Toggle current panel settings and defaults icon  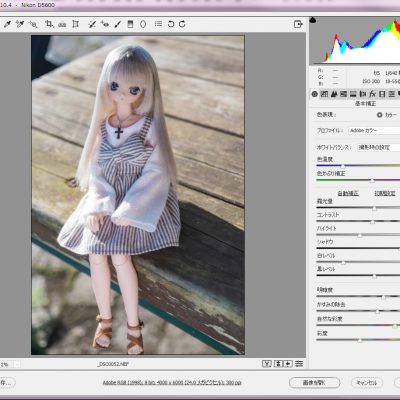click(x=299, y=364)
